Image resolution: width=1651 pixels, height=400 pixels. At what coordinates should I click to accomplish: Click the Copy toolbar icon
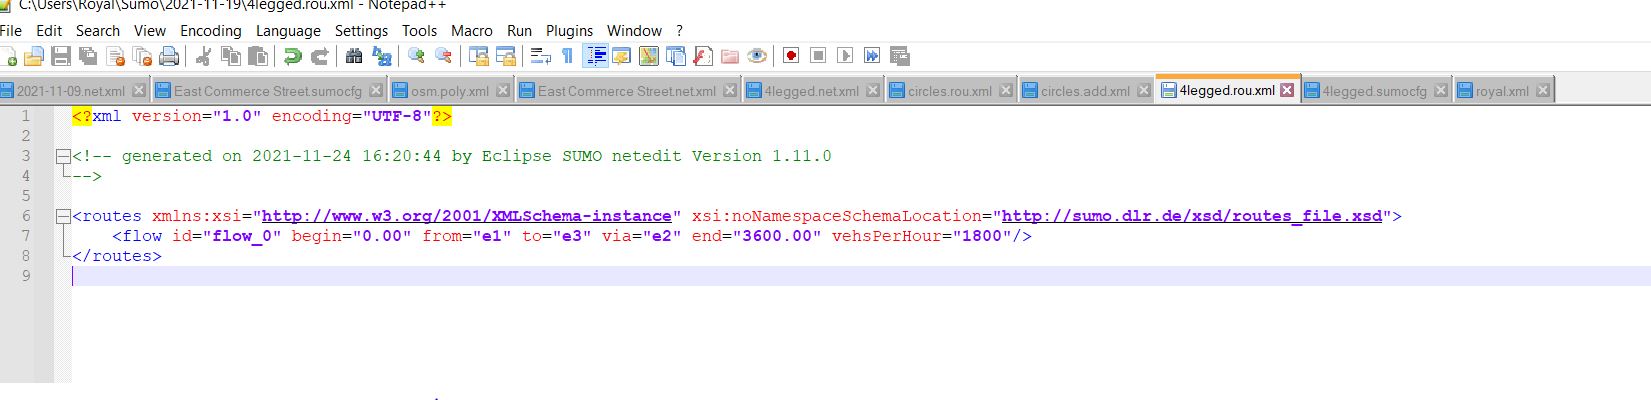coord(231,56)
